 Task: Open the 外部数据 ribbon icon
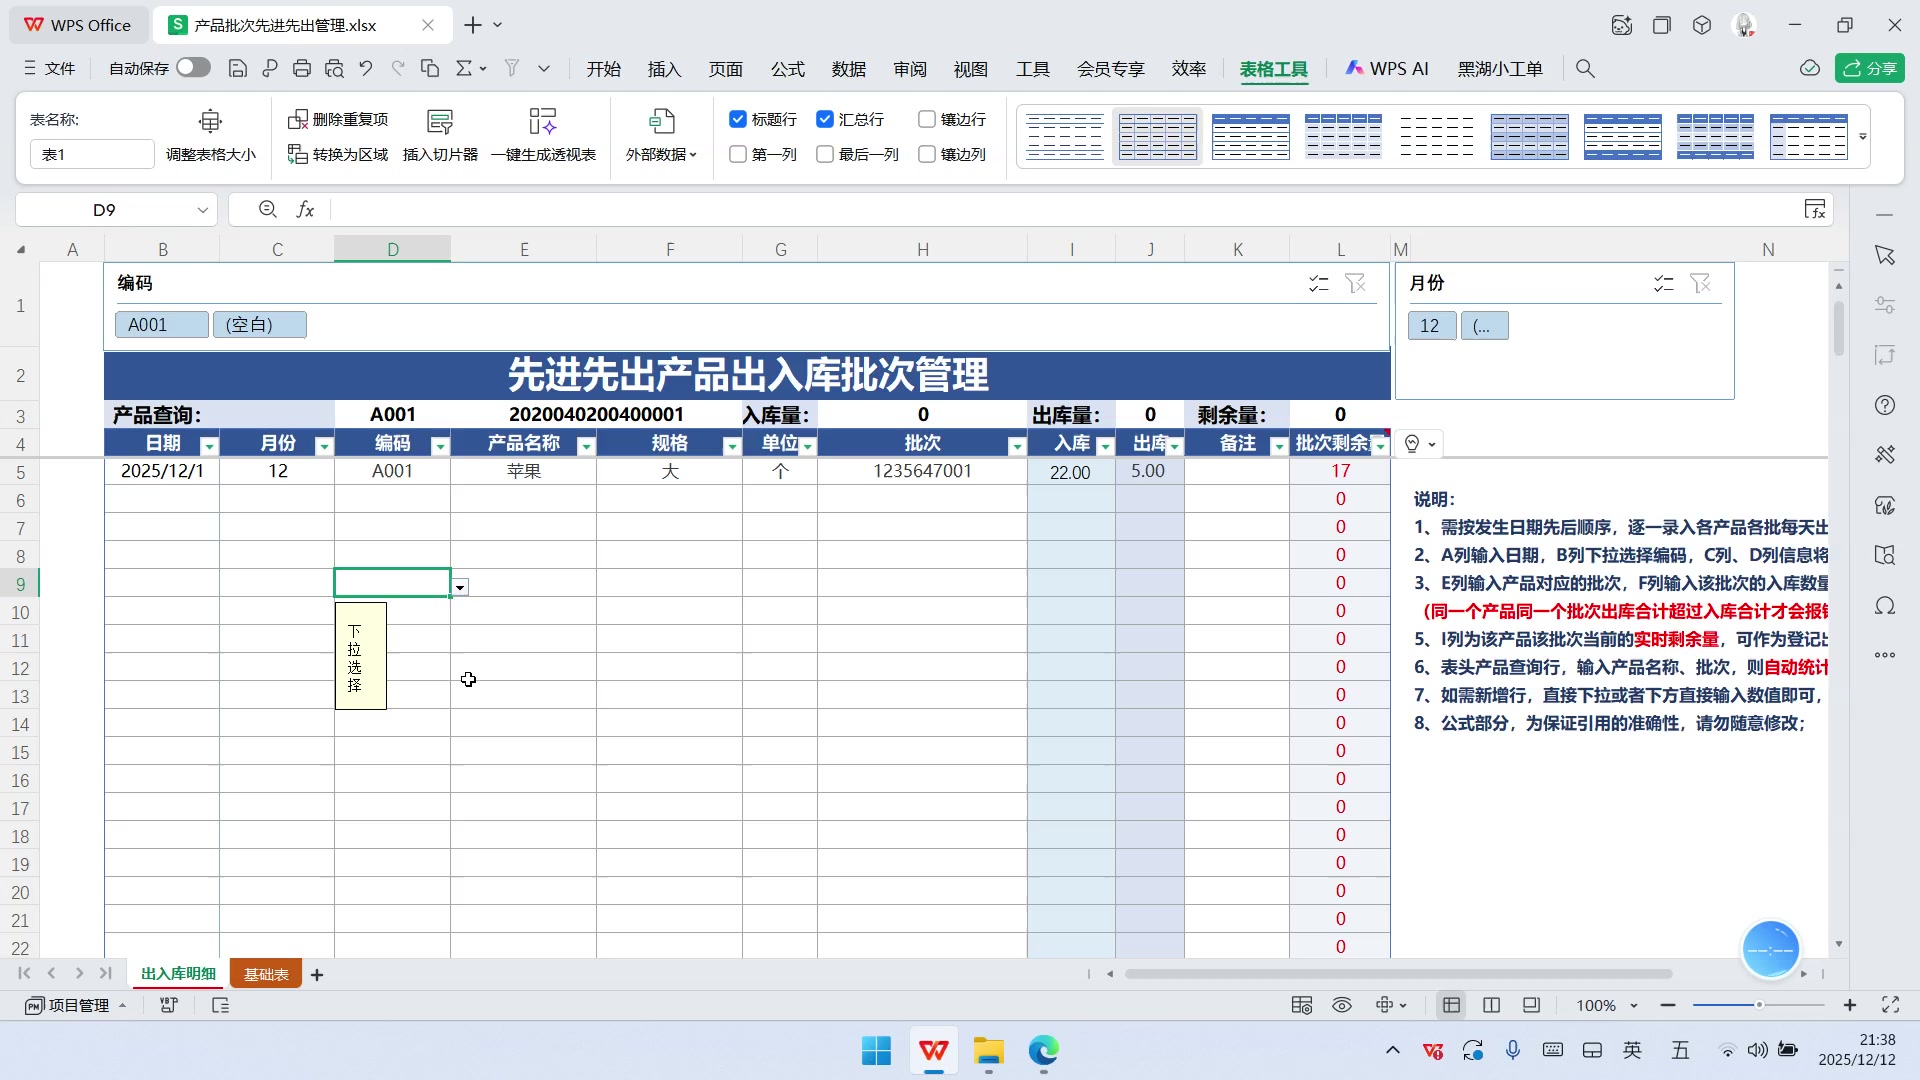click(661, 121)
